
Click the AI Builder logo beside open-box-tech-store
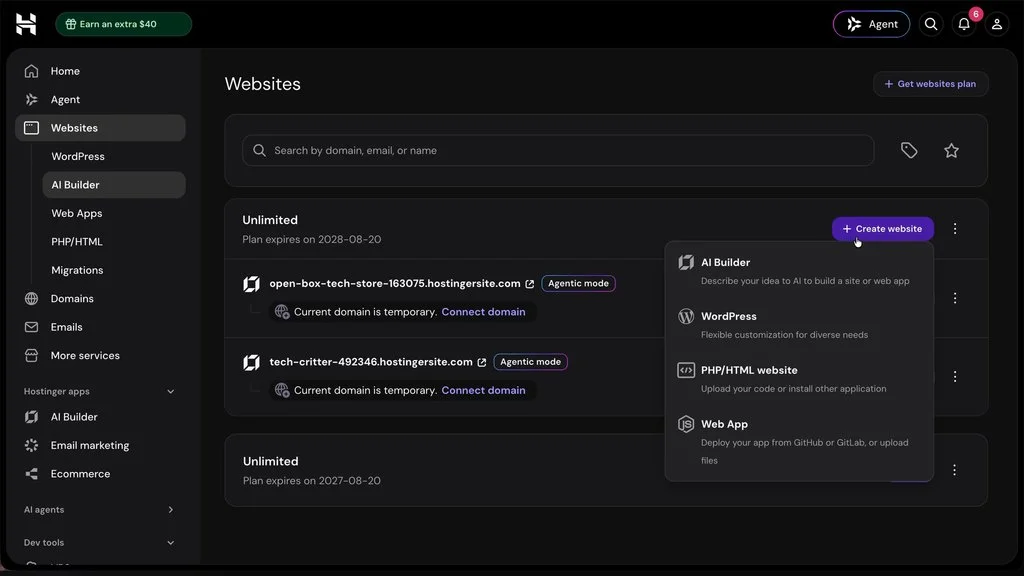[251, 284]
